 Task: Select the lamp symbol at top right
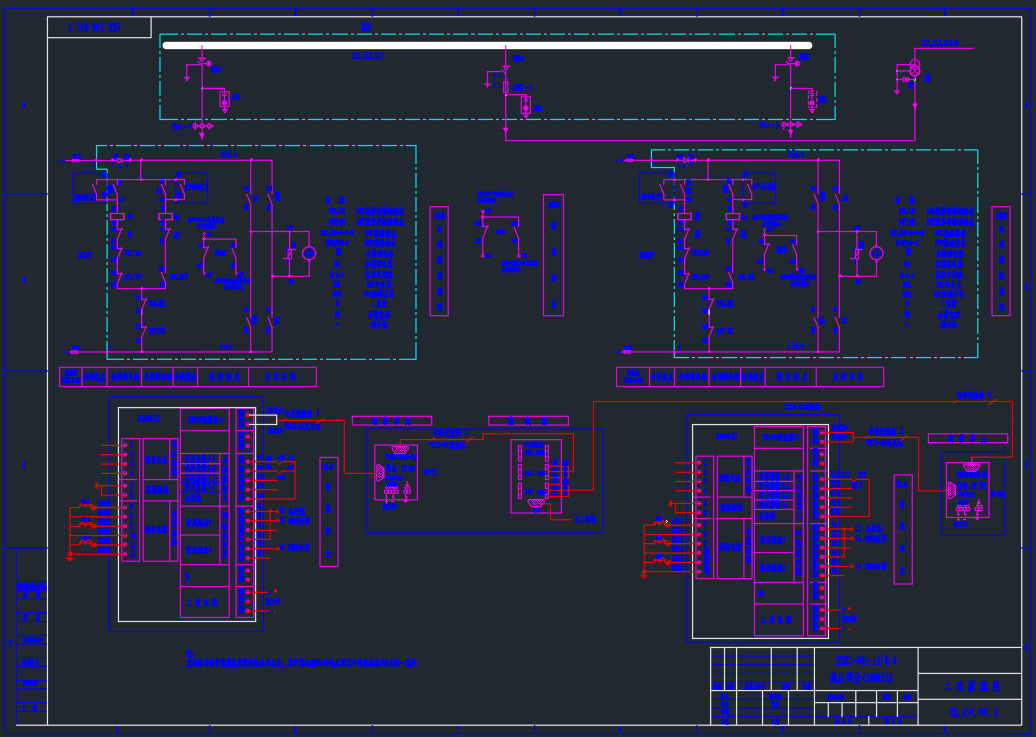point(914,69)
